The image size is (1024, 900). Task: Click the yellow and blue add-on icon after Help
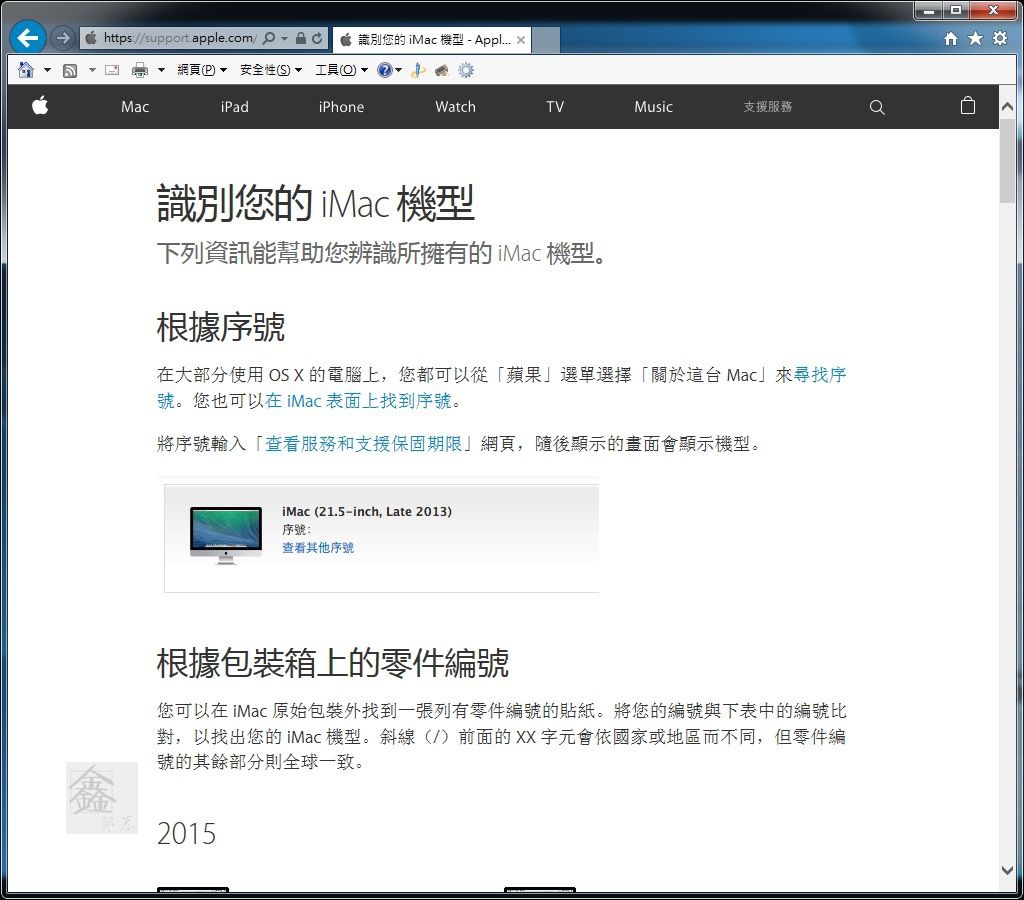tap(418, 70)
